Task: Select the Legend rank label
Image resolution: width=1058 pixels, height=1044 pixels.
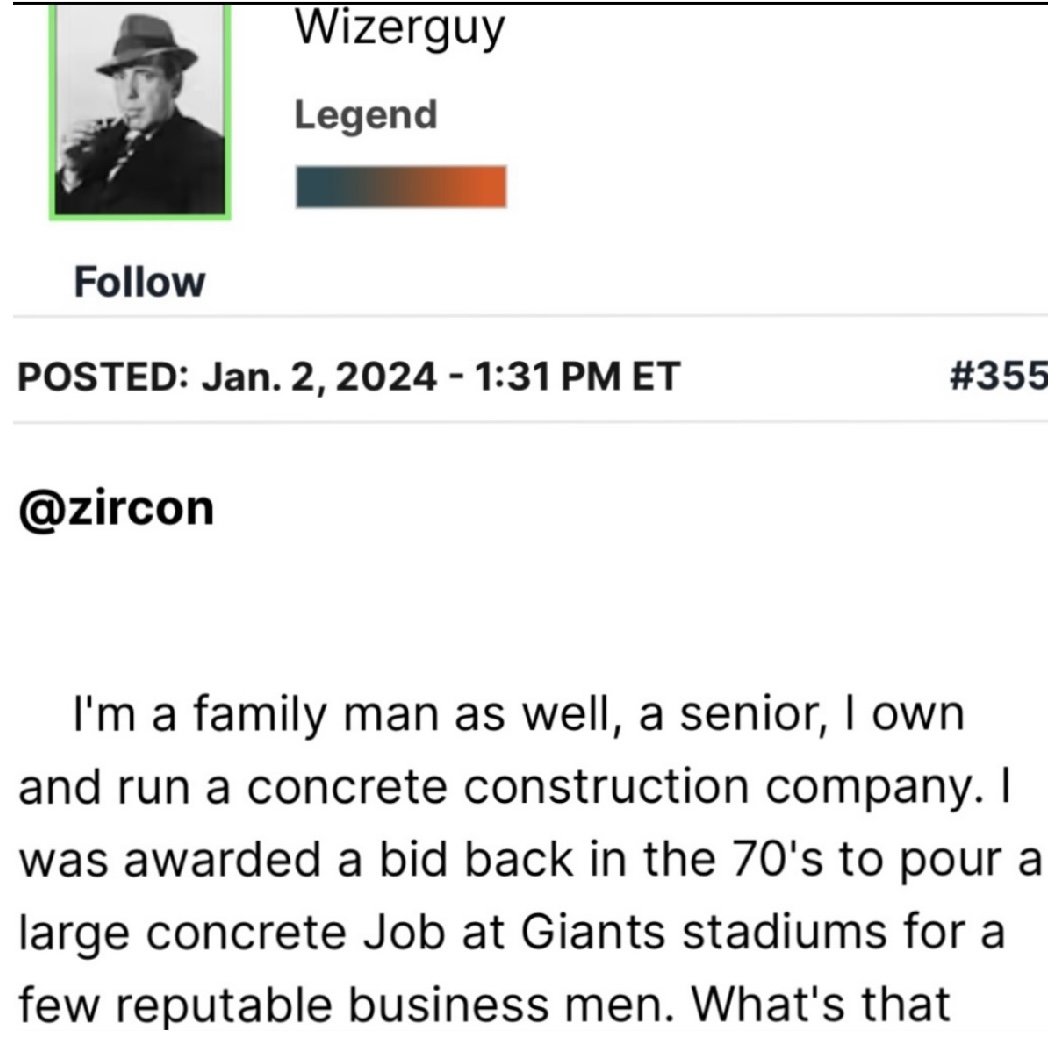Action: pos(366,115)
